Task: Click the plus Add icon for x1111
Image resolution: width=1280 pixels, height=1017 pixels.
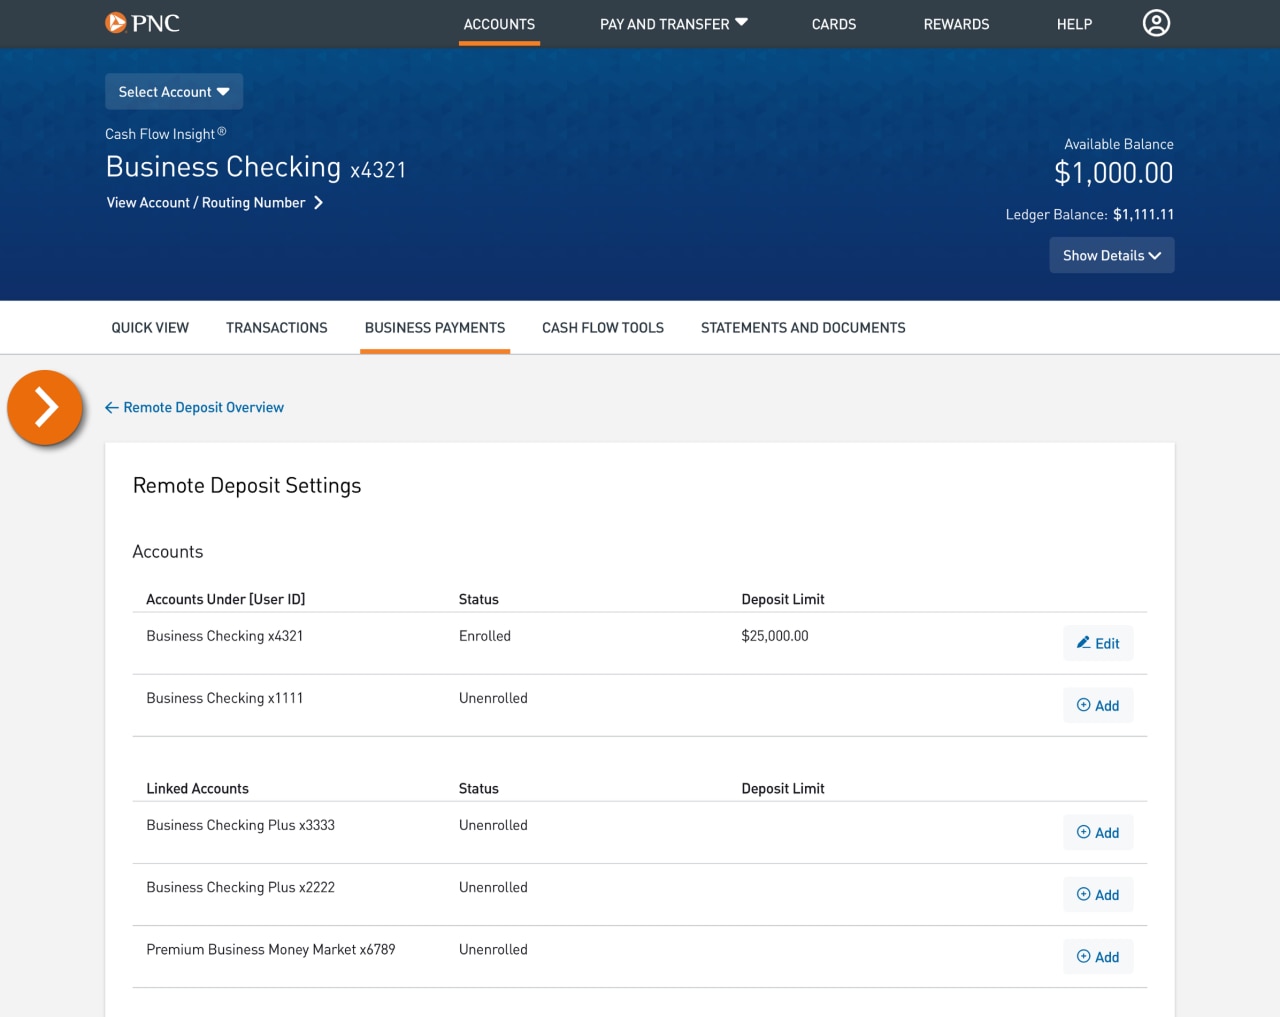Action: (x=1083, y=704)
